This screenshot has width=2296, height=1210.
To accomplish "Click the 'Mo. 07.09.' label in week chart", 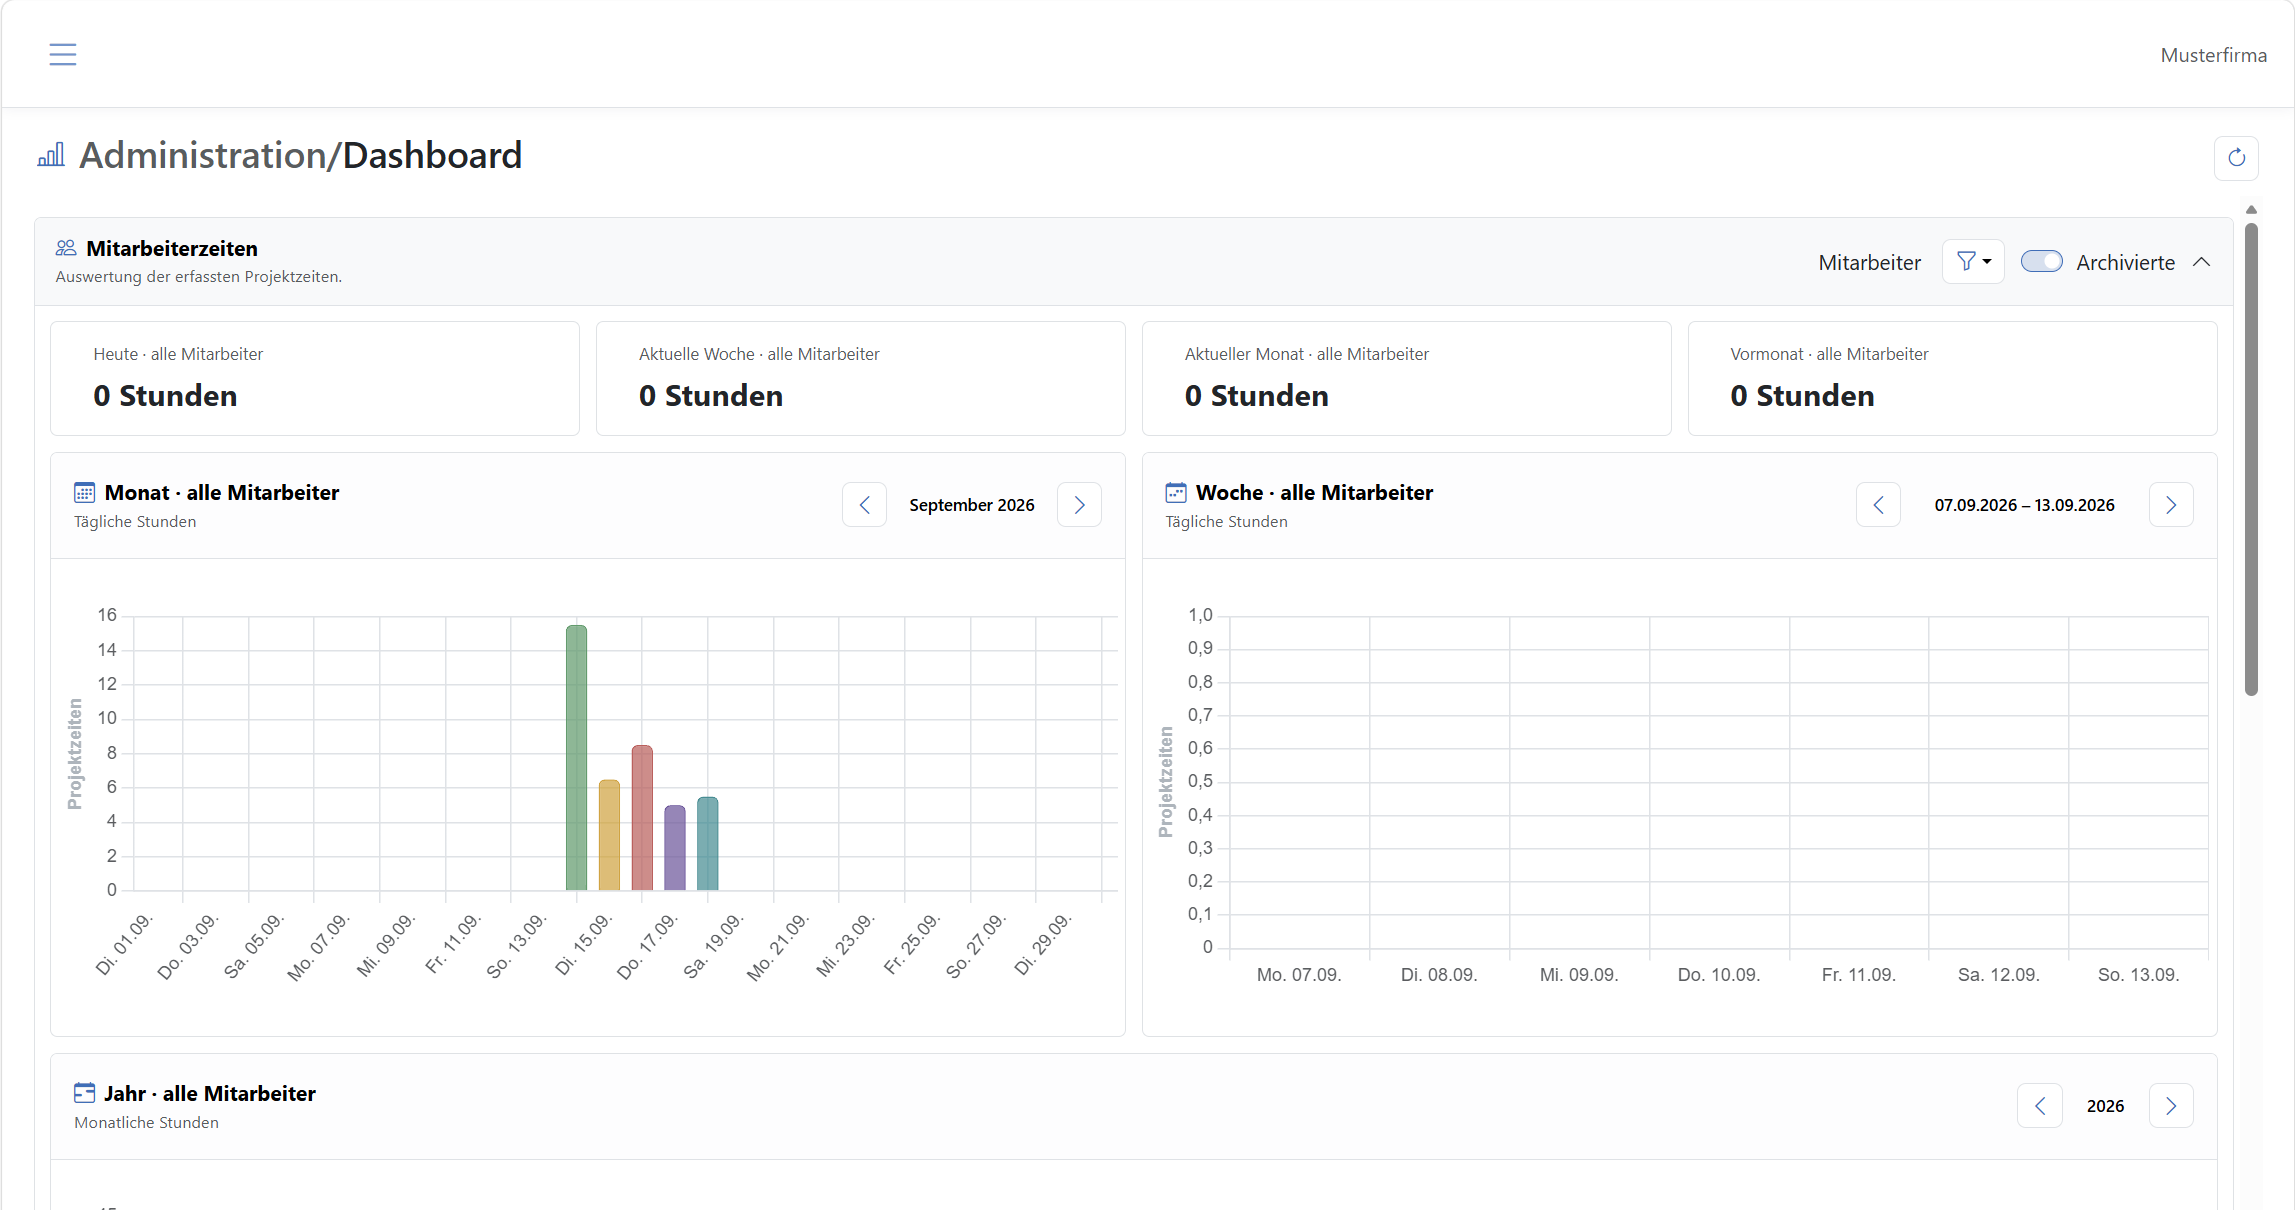I will pyautogui.click(x=1299, y=975).
